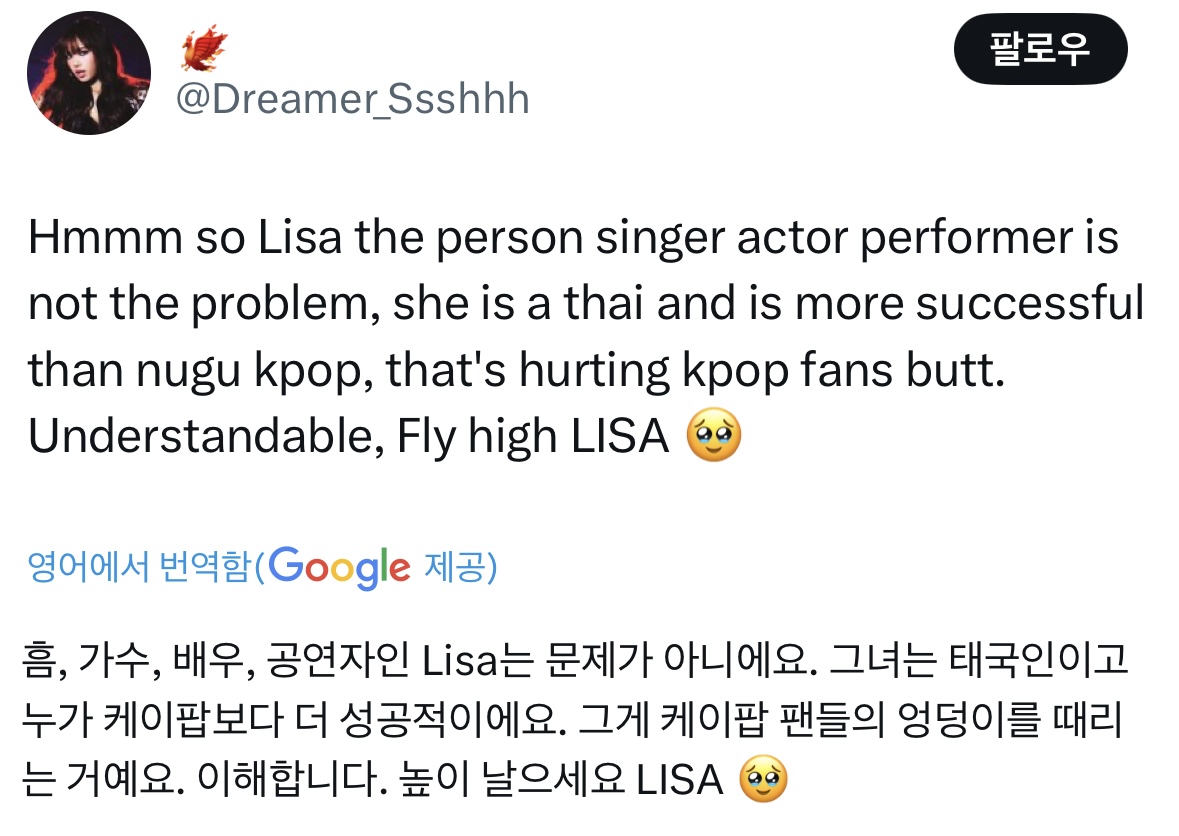This screenshot has height=836, width=1179.
Task: Click the red phoenix emoji display name
Action: pos(203,48)
